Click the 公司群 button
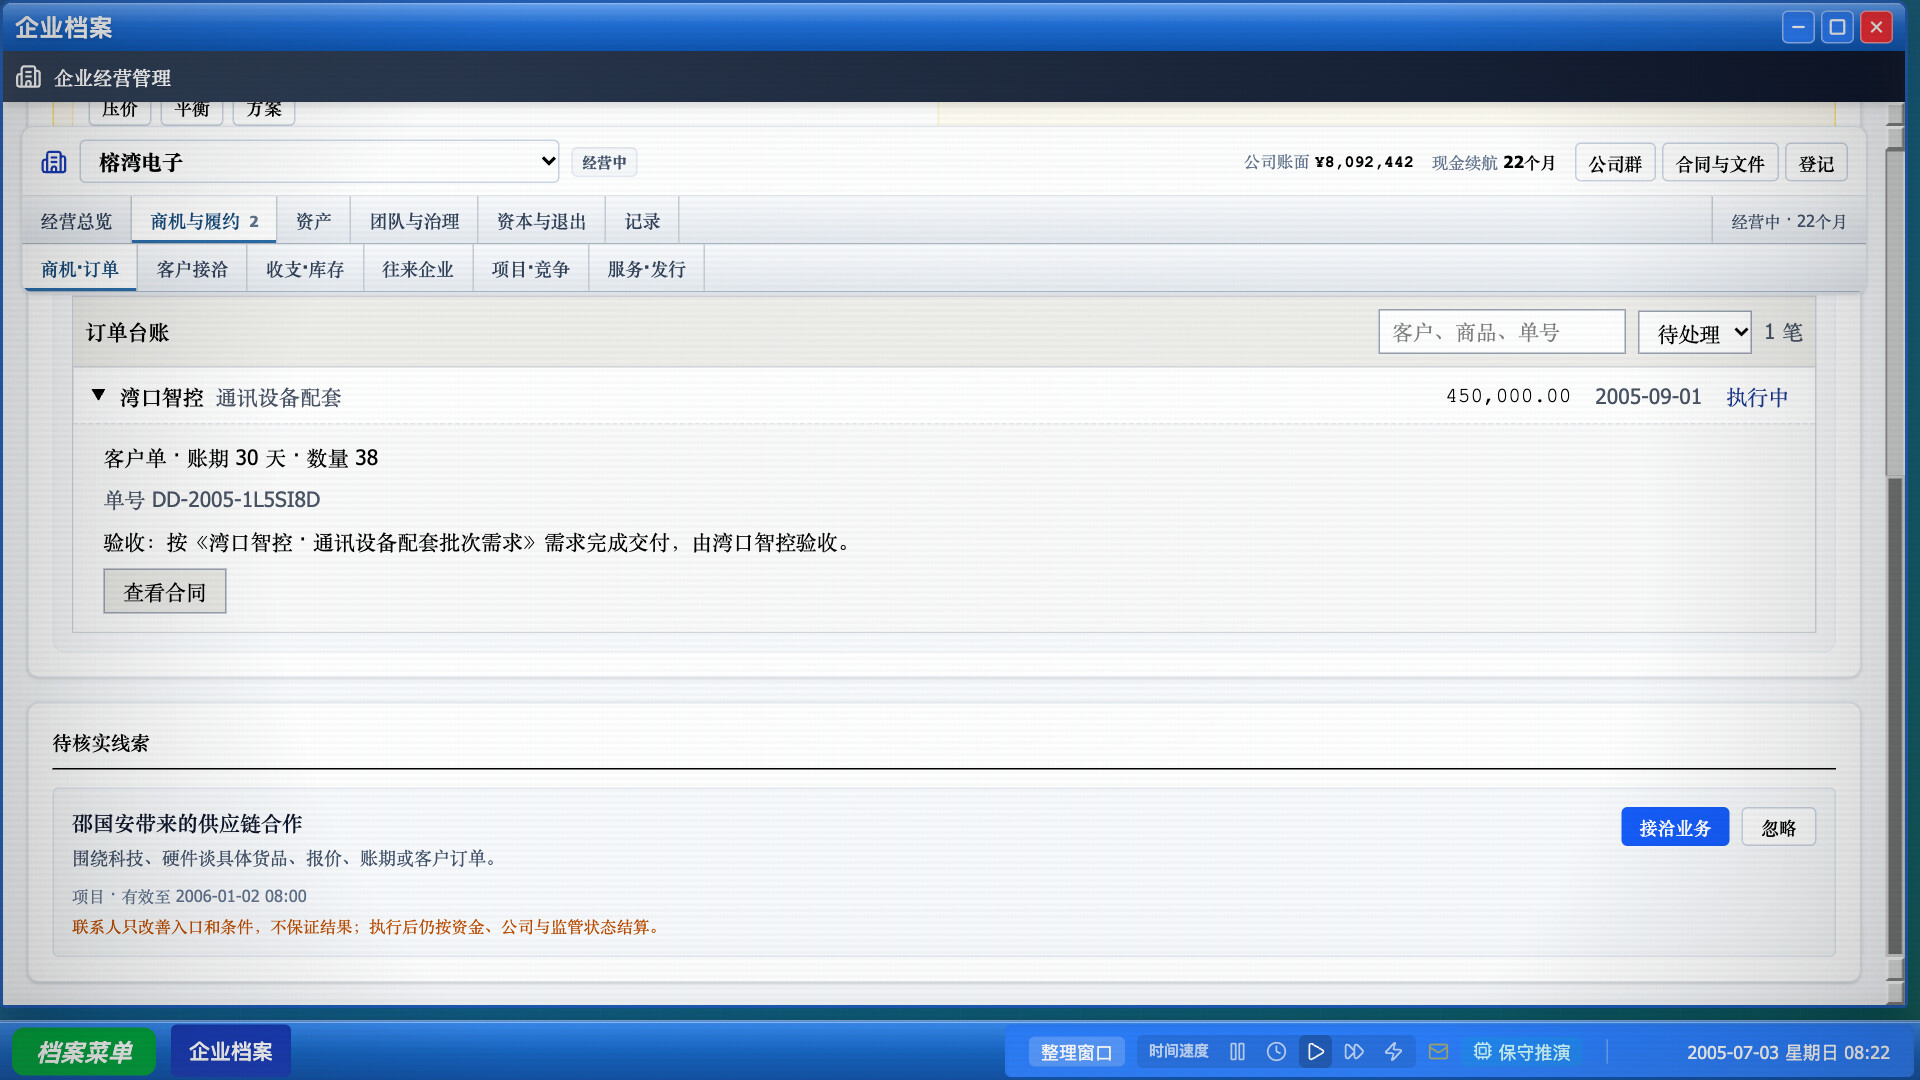The image size is (1920, 1080). pos(1615,163)
